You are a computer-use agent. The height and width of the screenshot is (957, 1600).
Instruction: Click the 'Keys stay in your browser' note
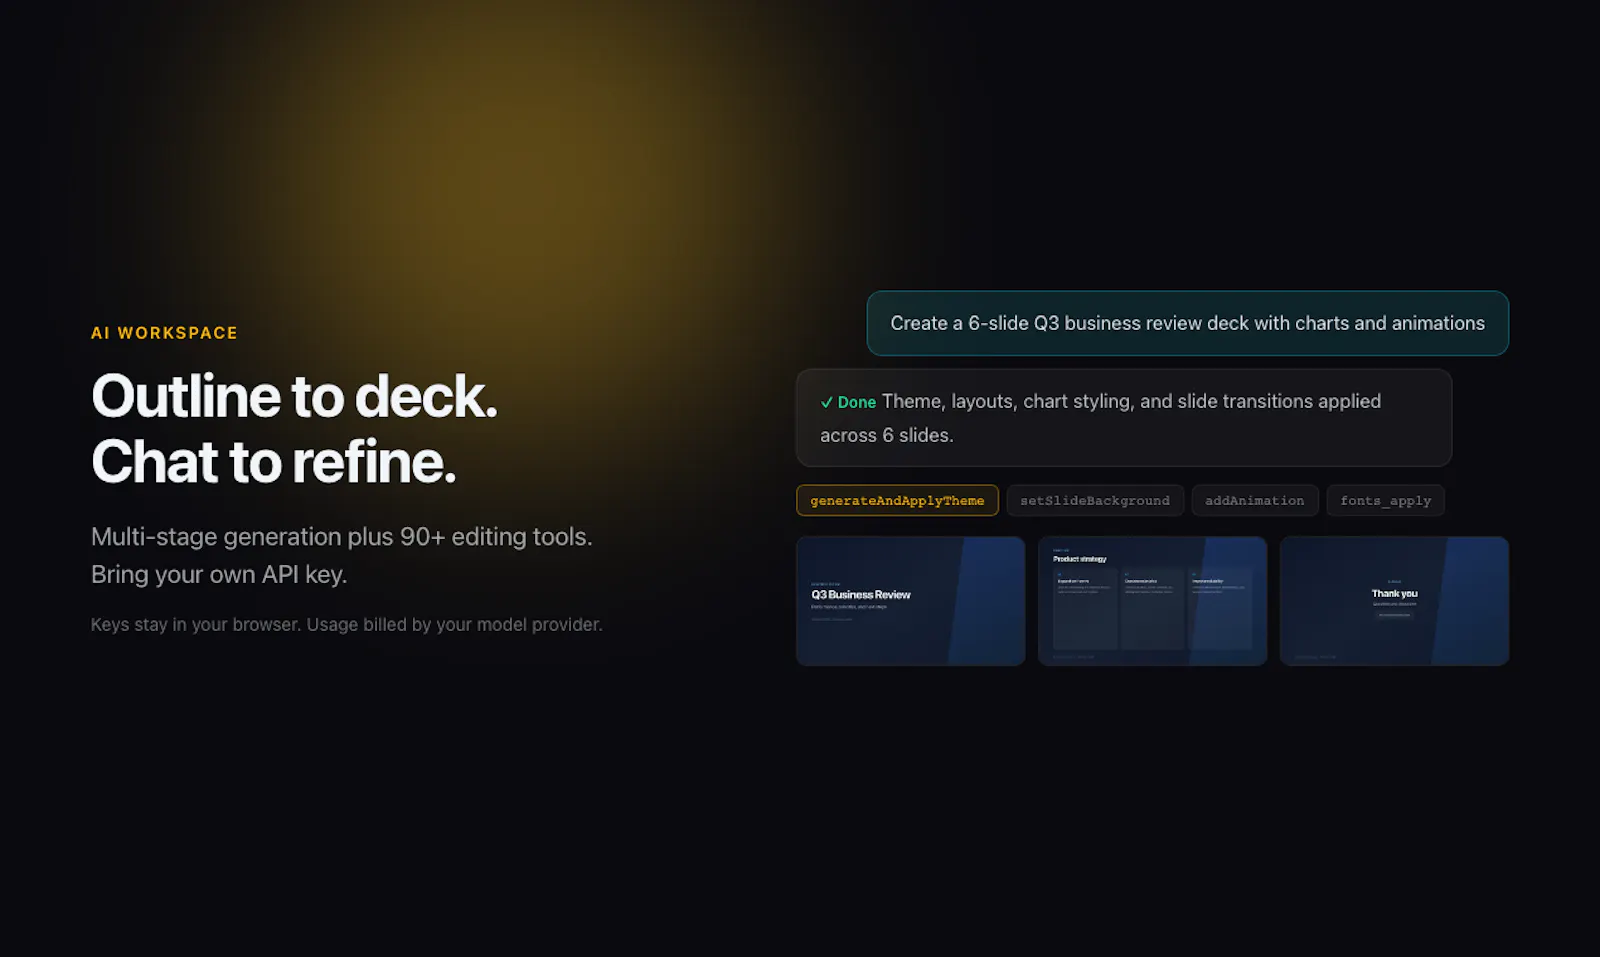tap(347, 625)
